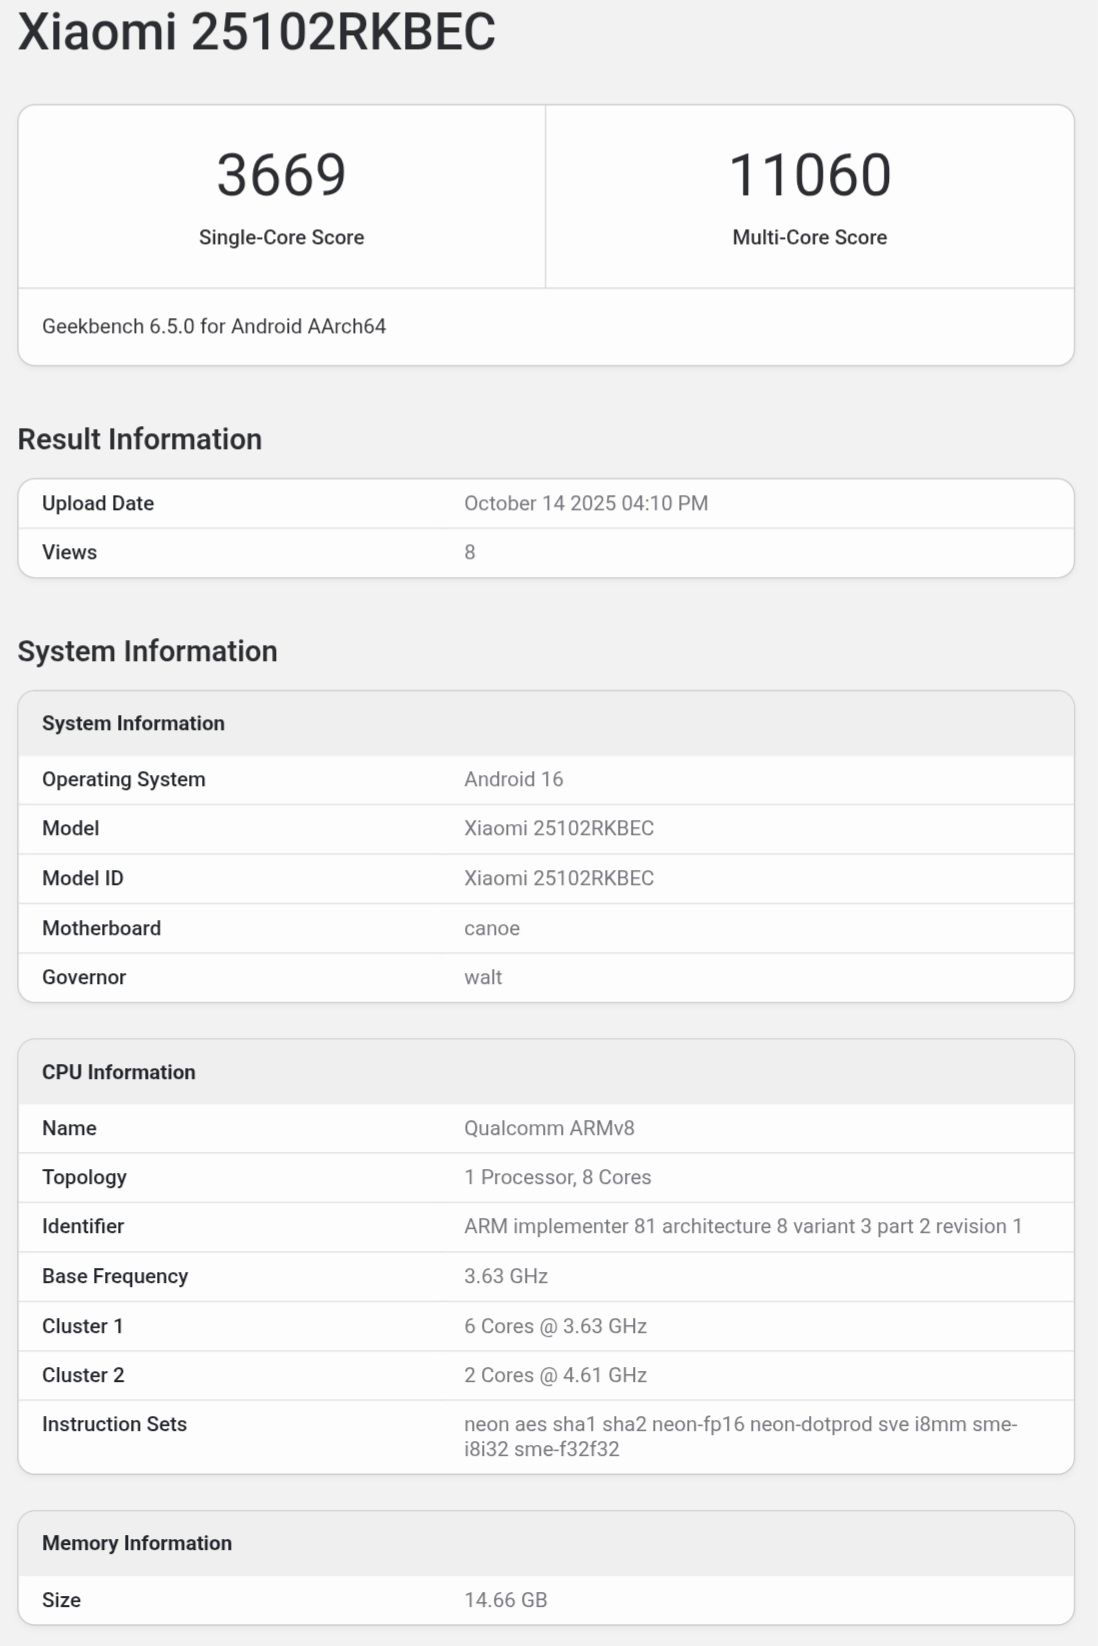Click the memory size value 14.66 GB

pos(505,1600)
